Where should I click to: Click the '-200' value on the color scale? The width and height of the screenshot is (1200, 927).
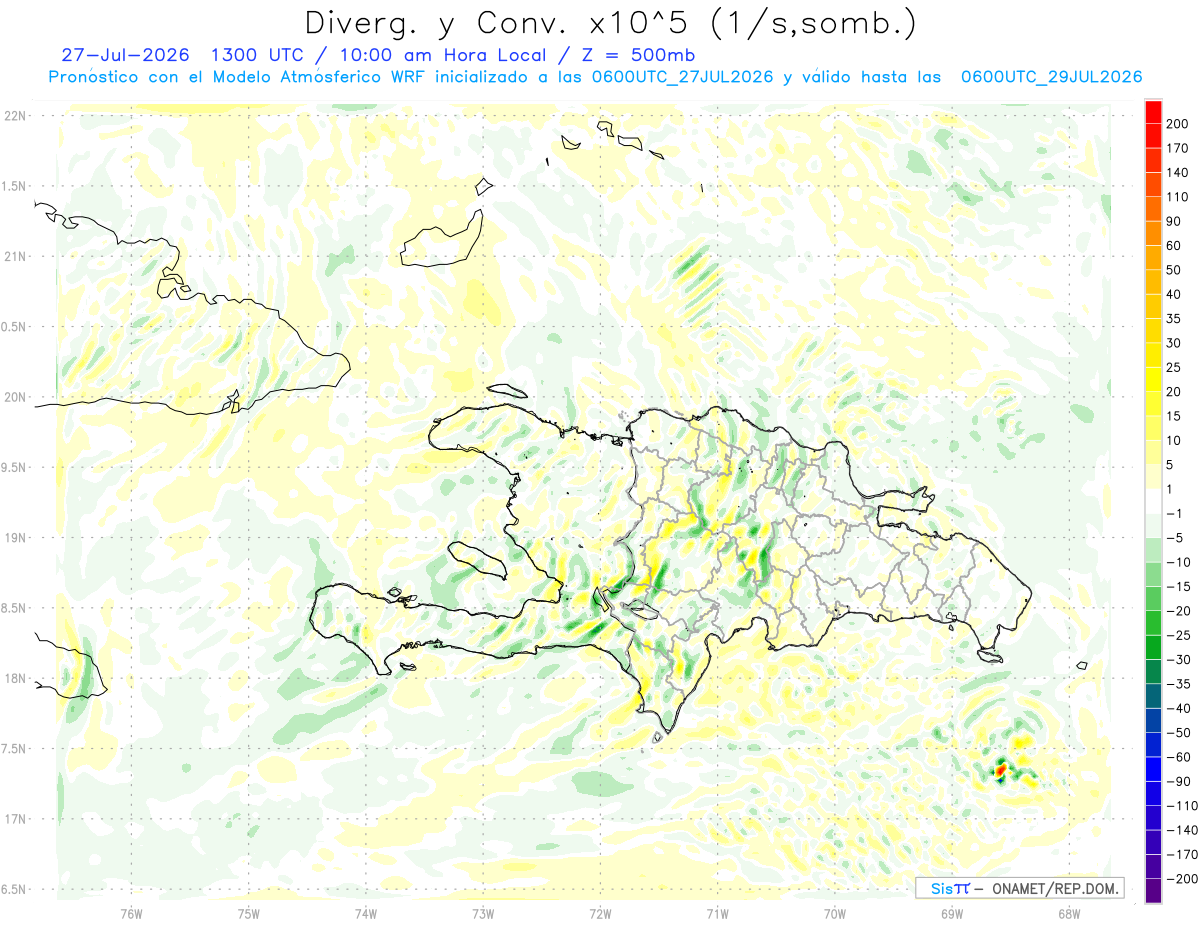point(1180,879)
